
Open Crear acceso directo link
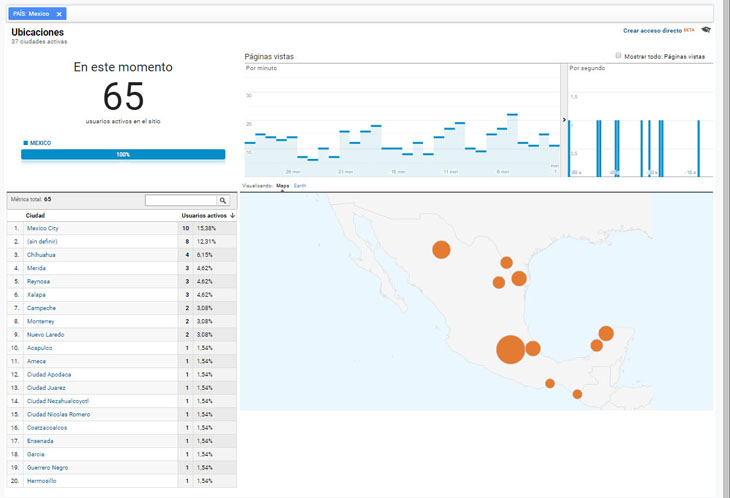pyautogui.click(x=652, y=31)
